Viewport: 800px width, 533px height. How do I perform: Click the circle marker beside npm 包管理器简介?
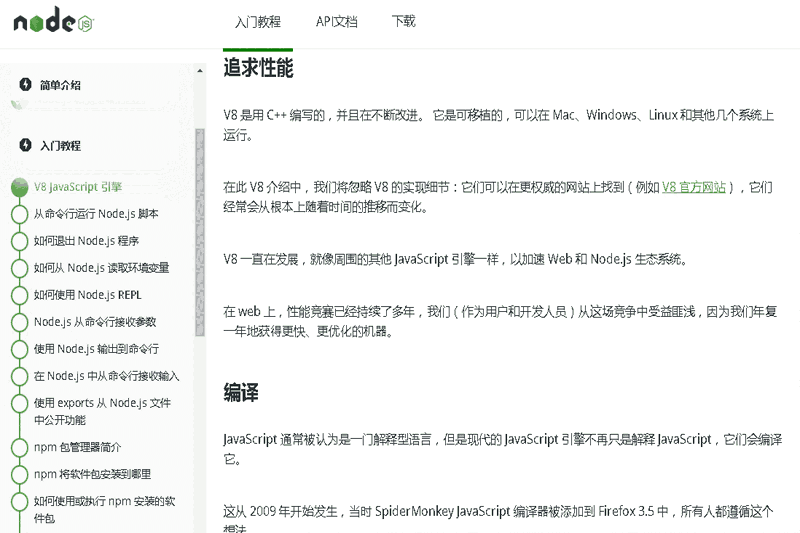18,447
